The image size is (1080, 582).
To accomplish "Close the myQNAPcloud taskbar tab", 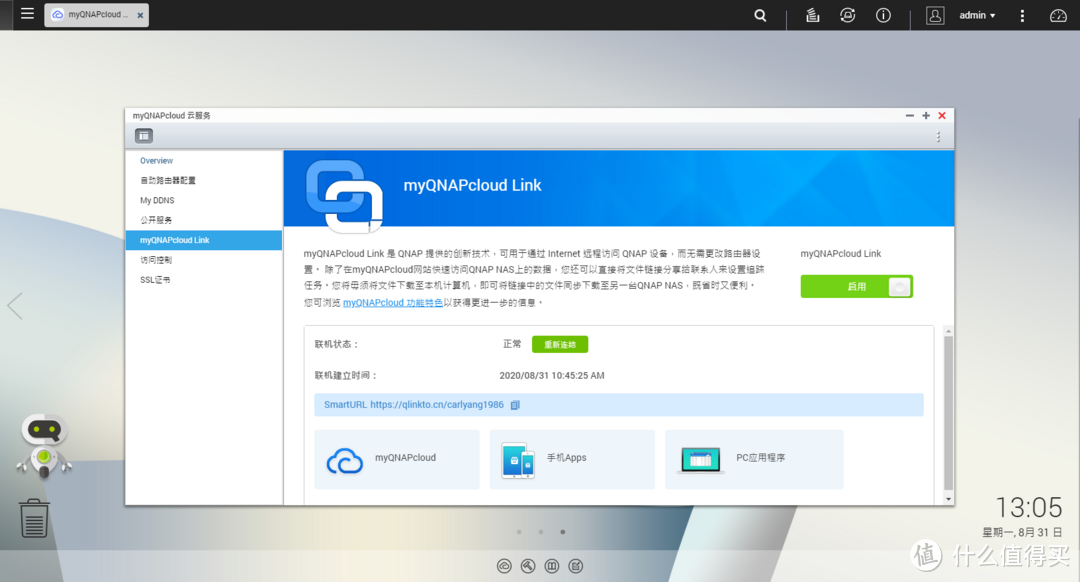I will pos(140,15).
